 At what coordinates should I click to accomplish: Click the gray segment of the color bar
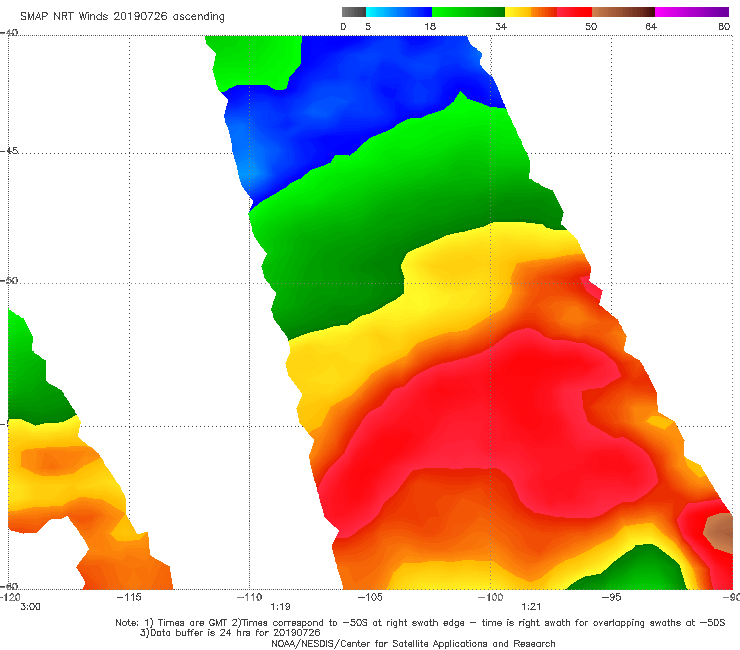click(354, 12)
